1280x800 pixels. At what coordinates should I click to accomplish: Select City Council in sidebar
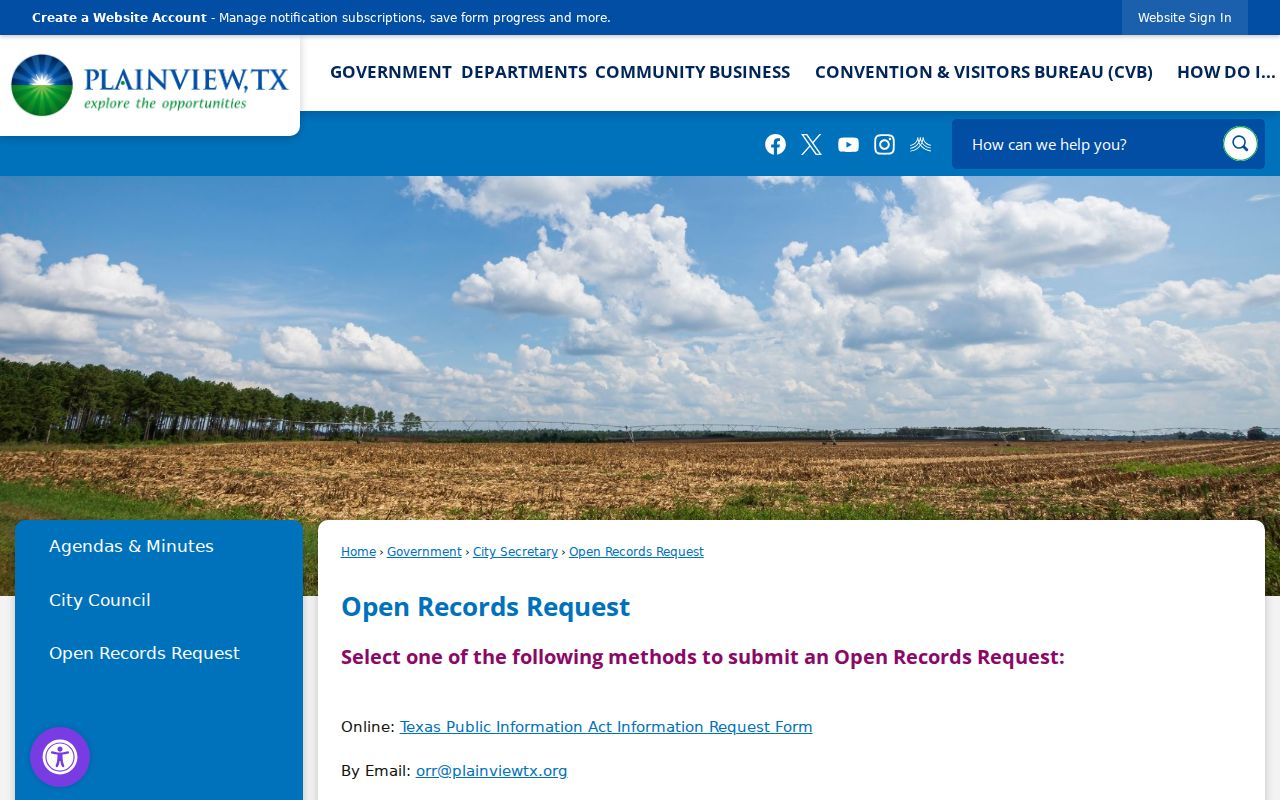[100, 600]
